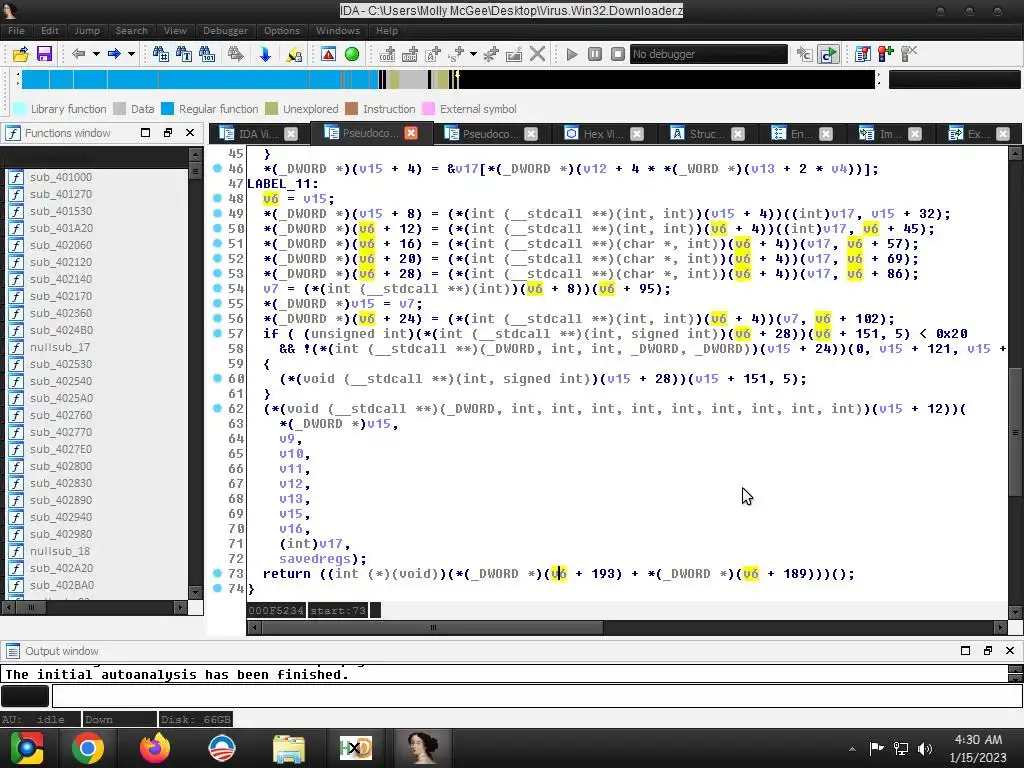1024x768 pixels.
Task: Click the navigation band overview bar
Action: pos(448,79)
